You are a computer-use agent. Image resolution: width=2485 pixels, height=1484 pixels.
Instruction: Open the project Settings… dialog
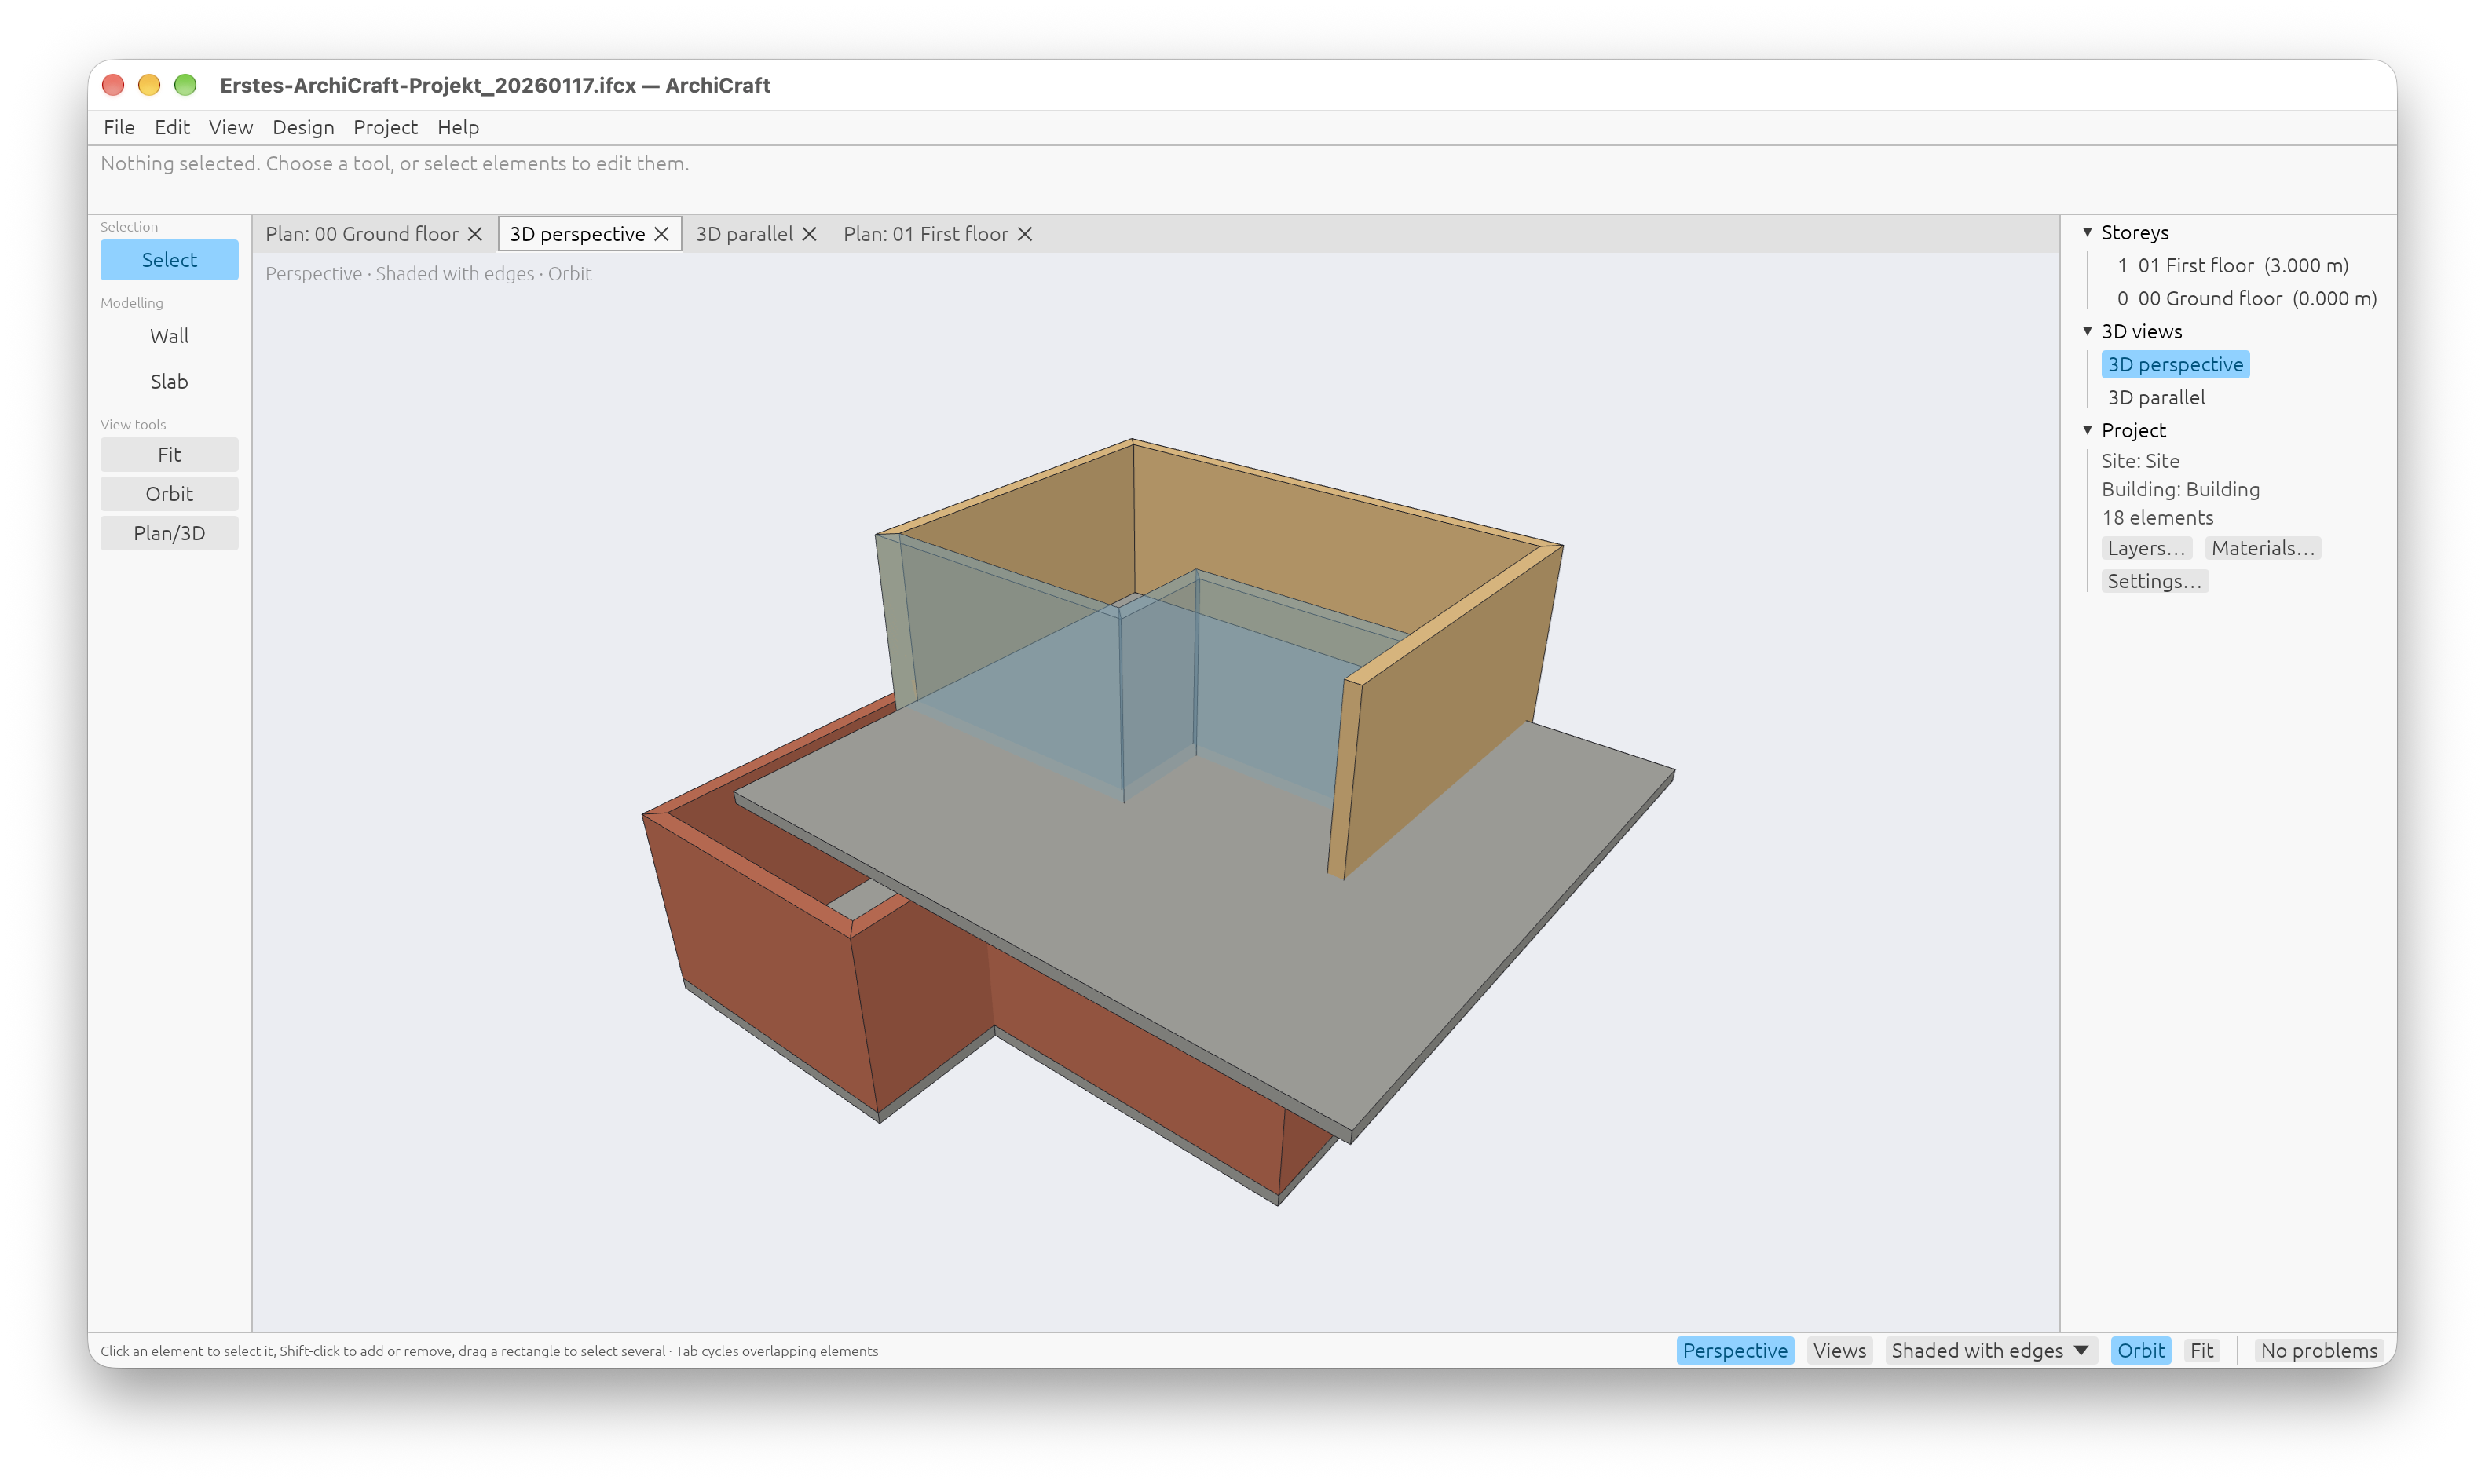click(2154, 581)
